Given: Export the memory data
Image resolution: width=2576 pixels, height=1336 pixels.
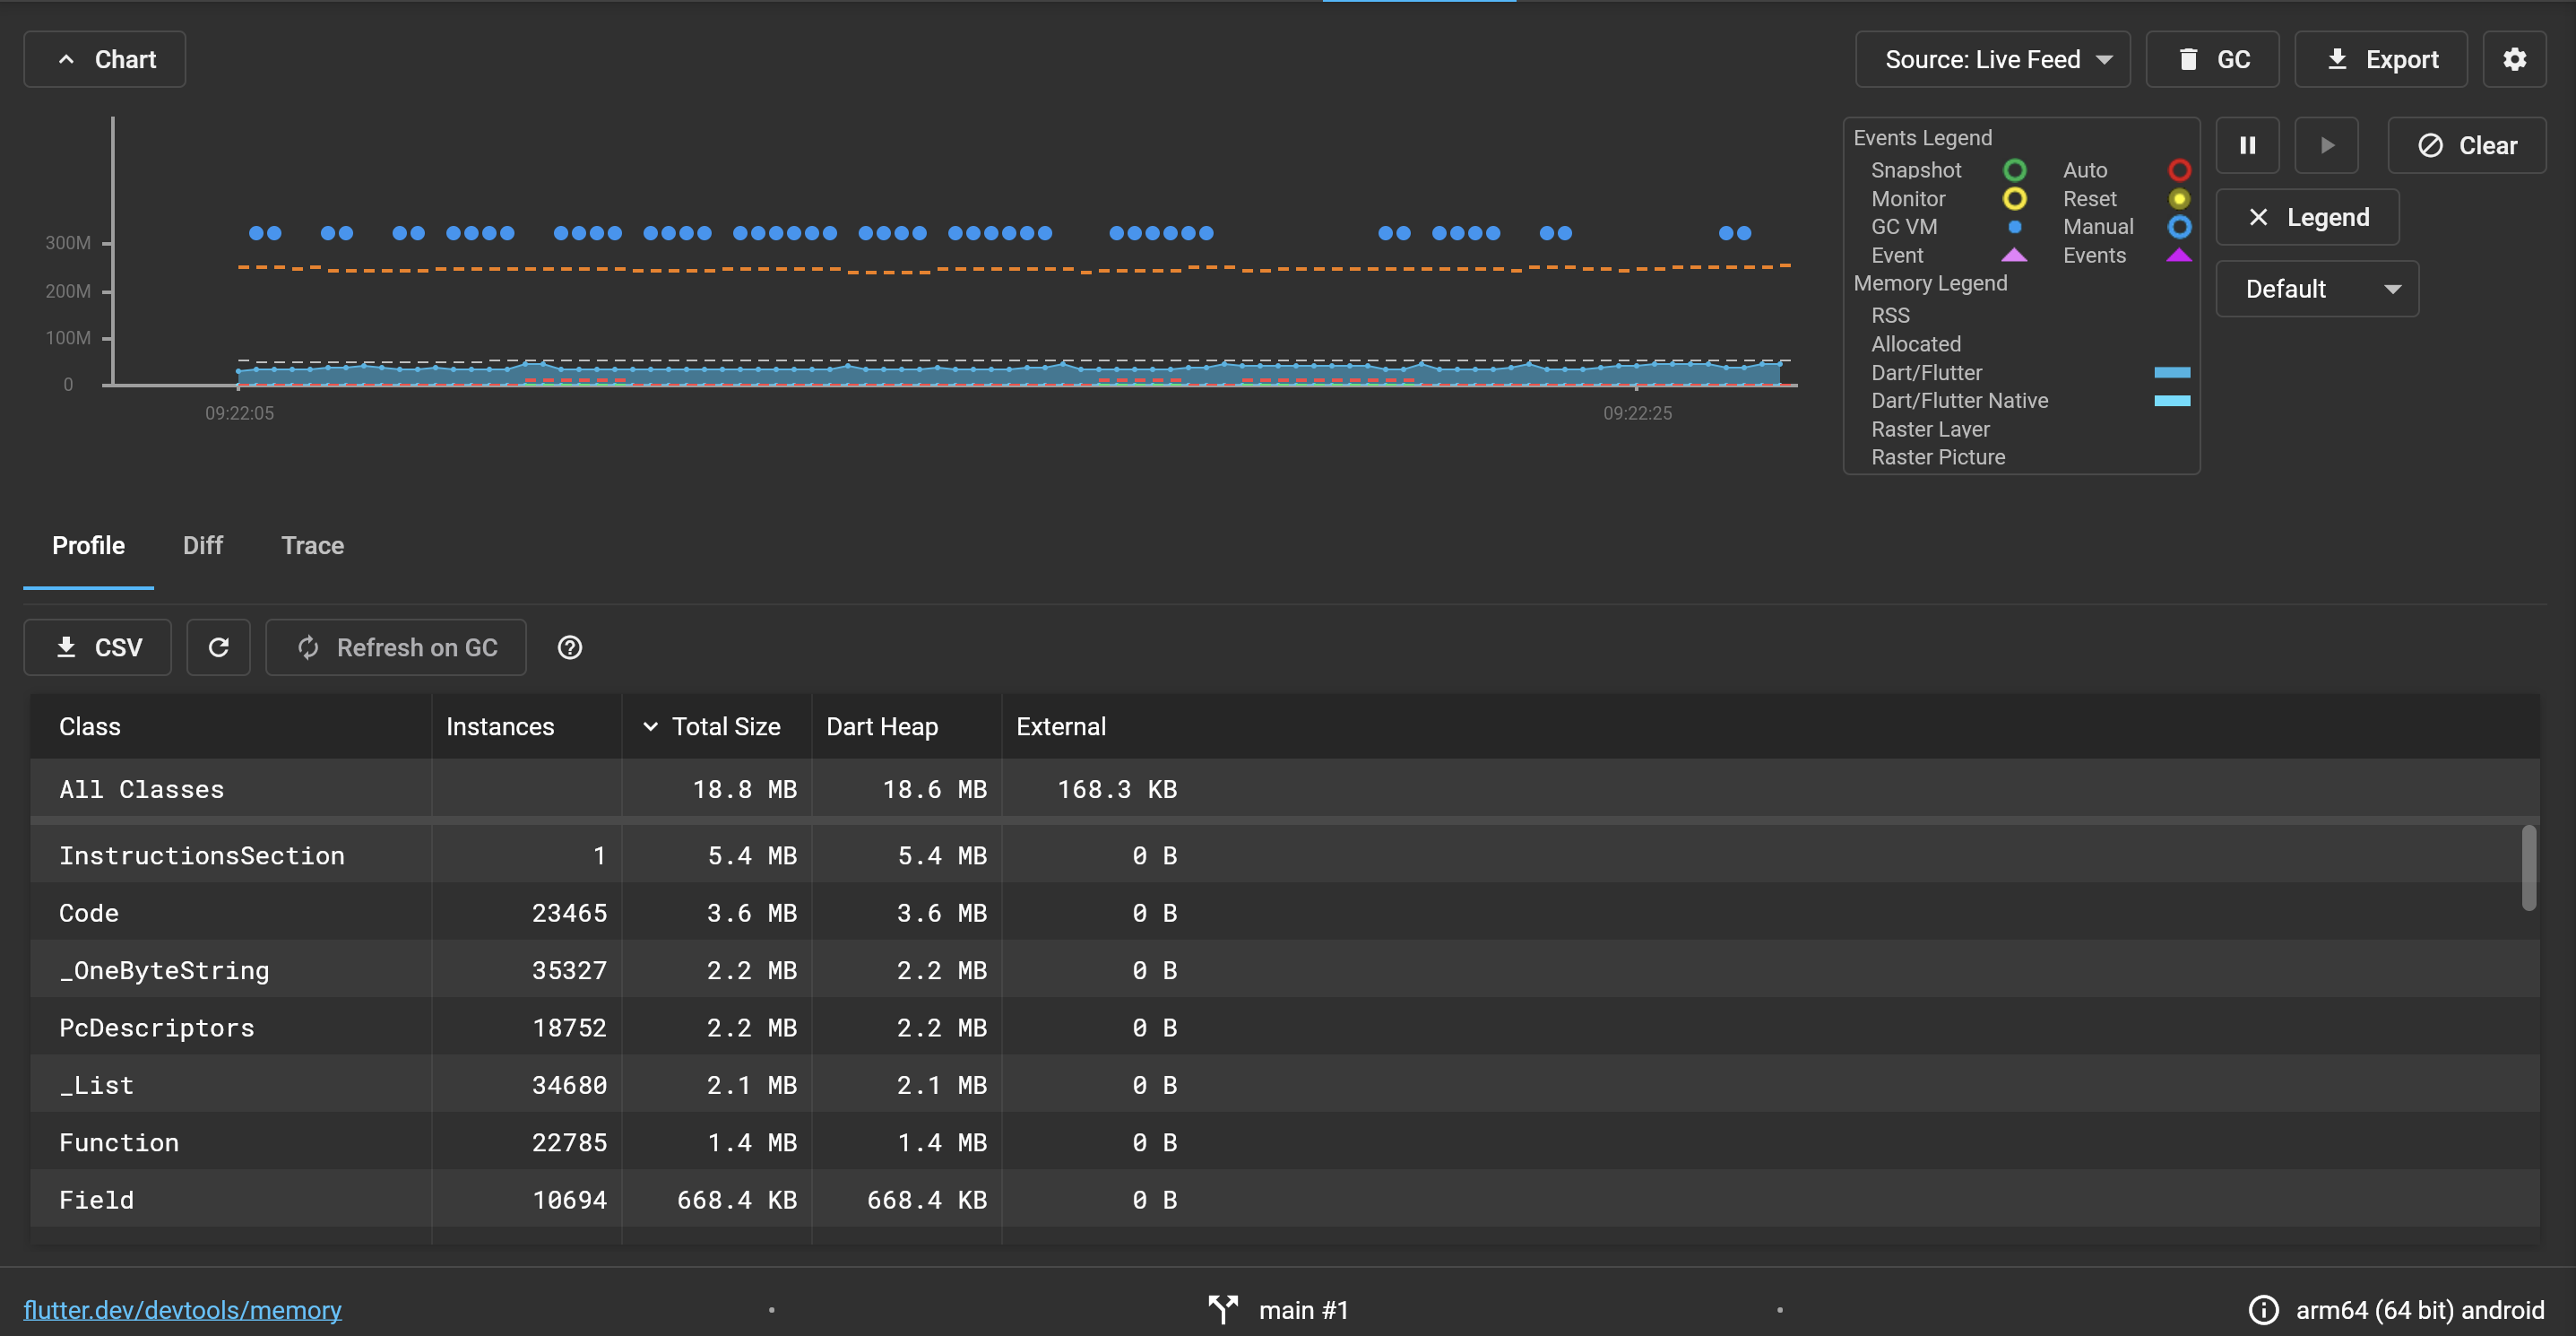Looking at the screenshot, I should [x=2380, y=59].
